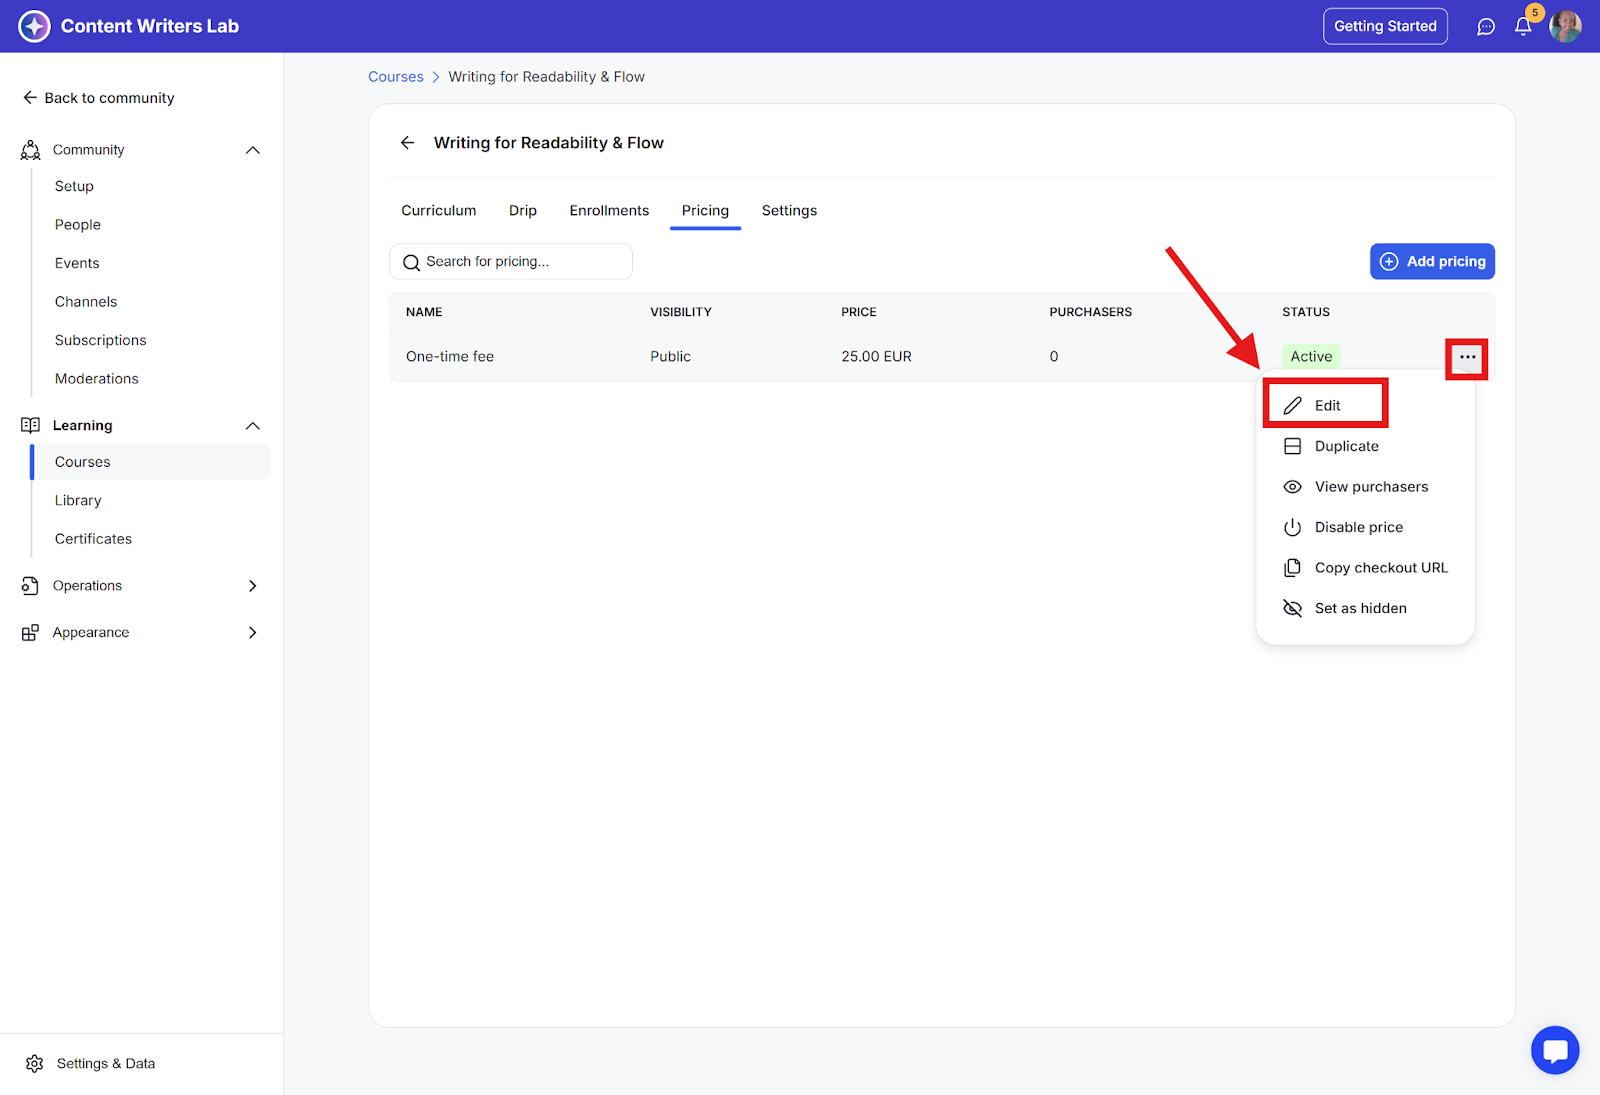1600x1095 pixels.
Task: Follow the Courses breadcrumb link
Action: click(x=396, y=77)
